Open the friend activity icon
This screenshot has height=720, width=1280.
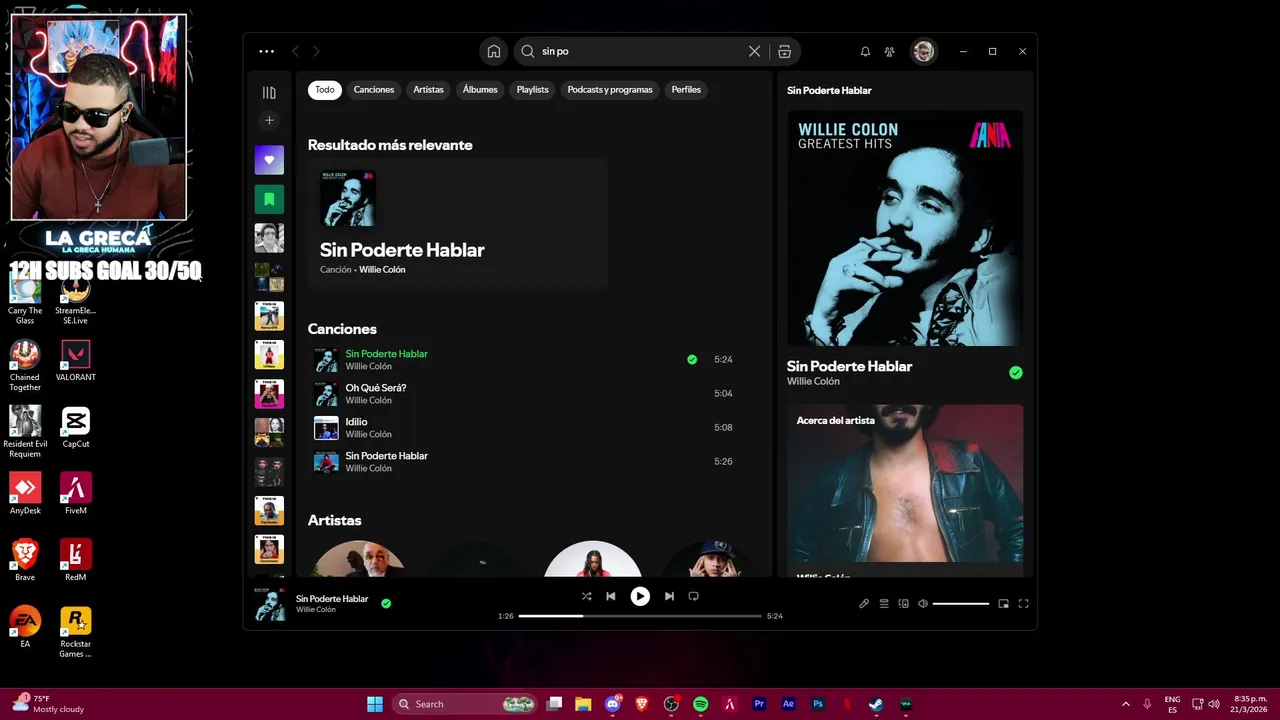[x=890, y=51]
